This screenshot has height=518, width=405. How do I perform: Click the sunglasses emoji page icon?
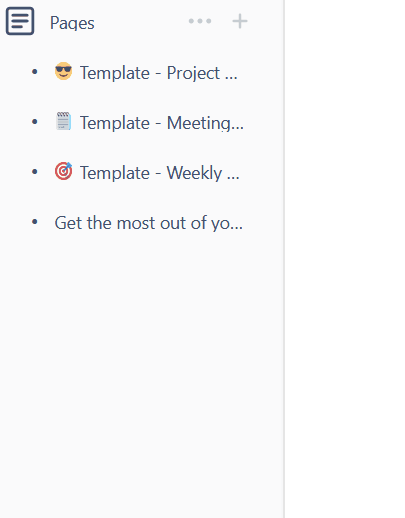click(x=63, y=71)
